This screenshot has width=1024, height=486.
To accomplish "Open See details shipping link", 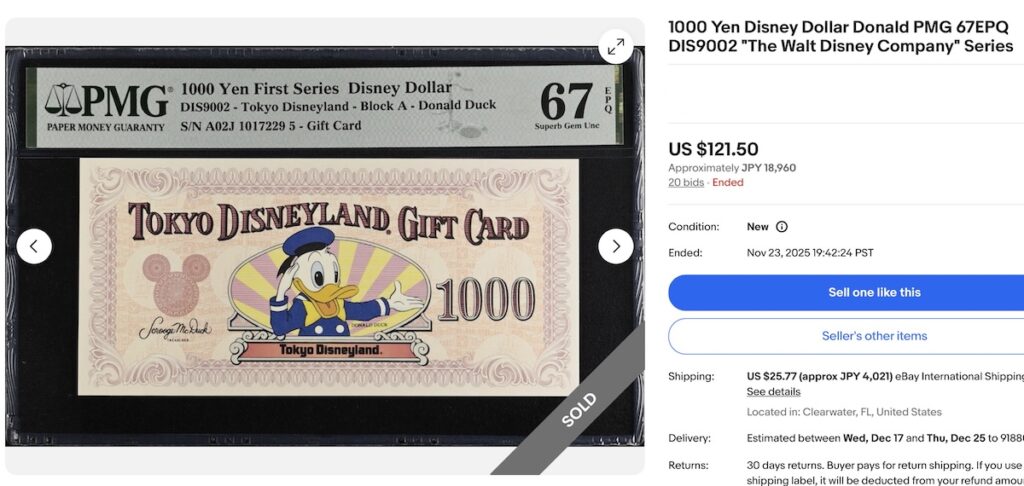I will pos(773,392).
